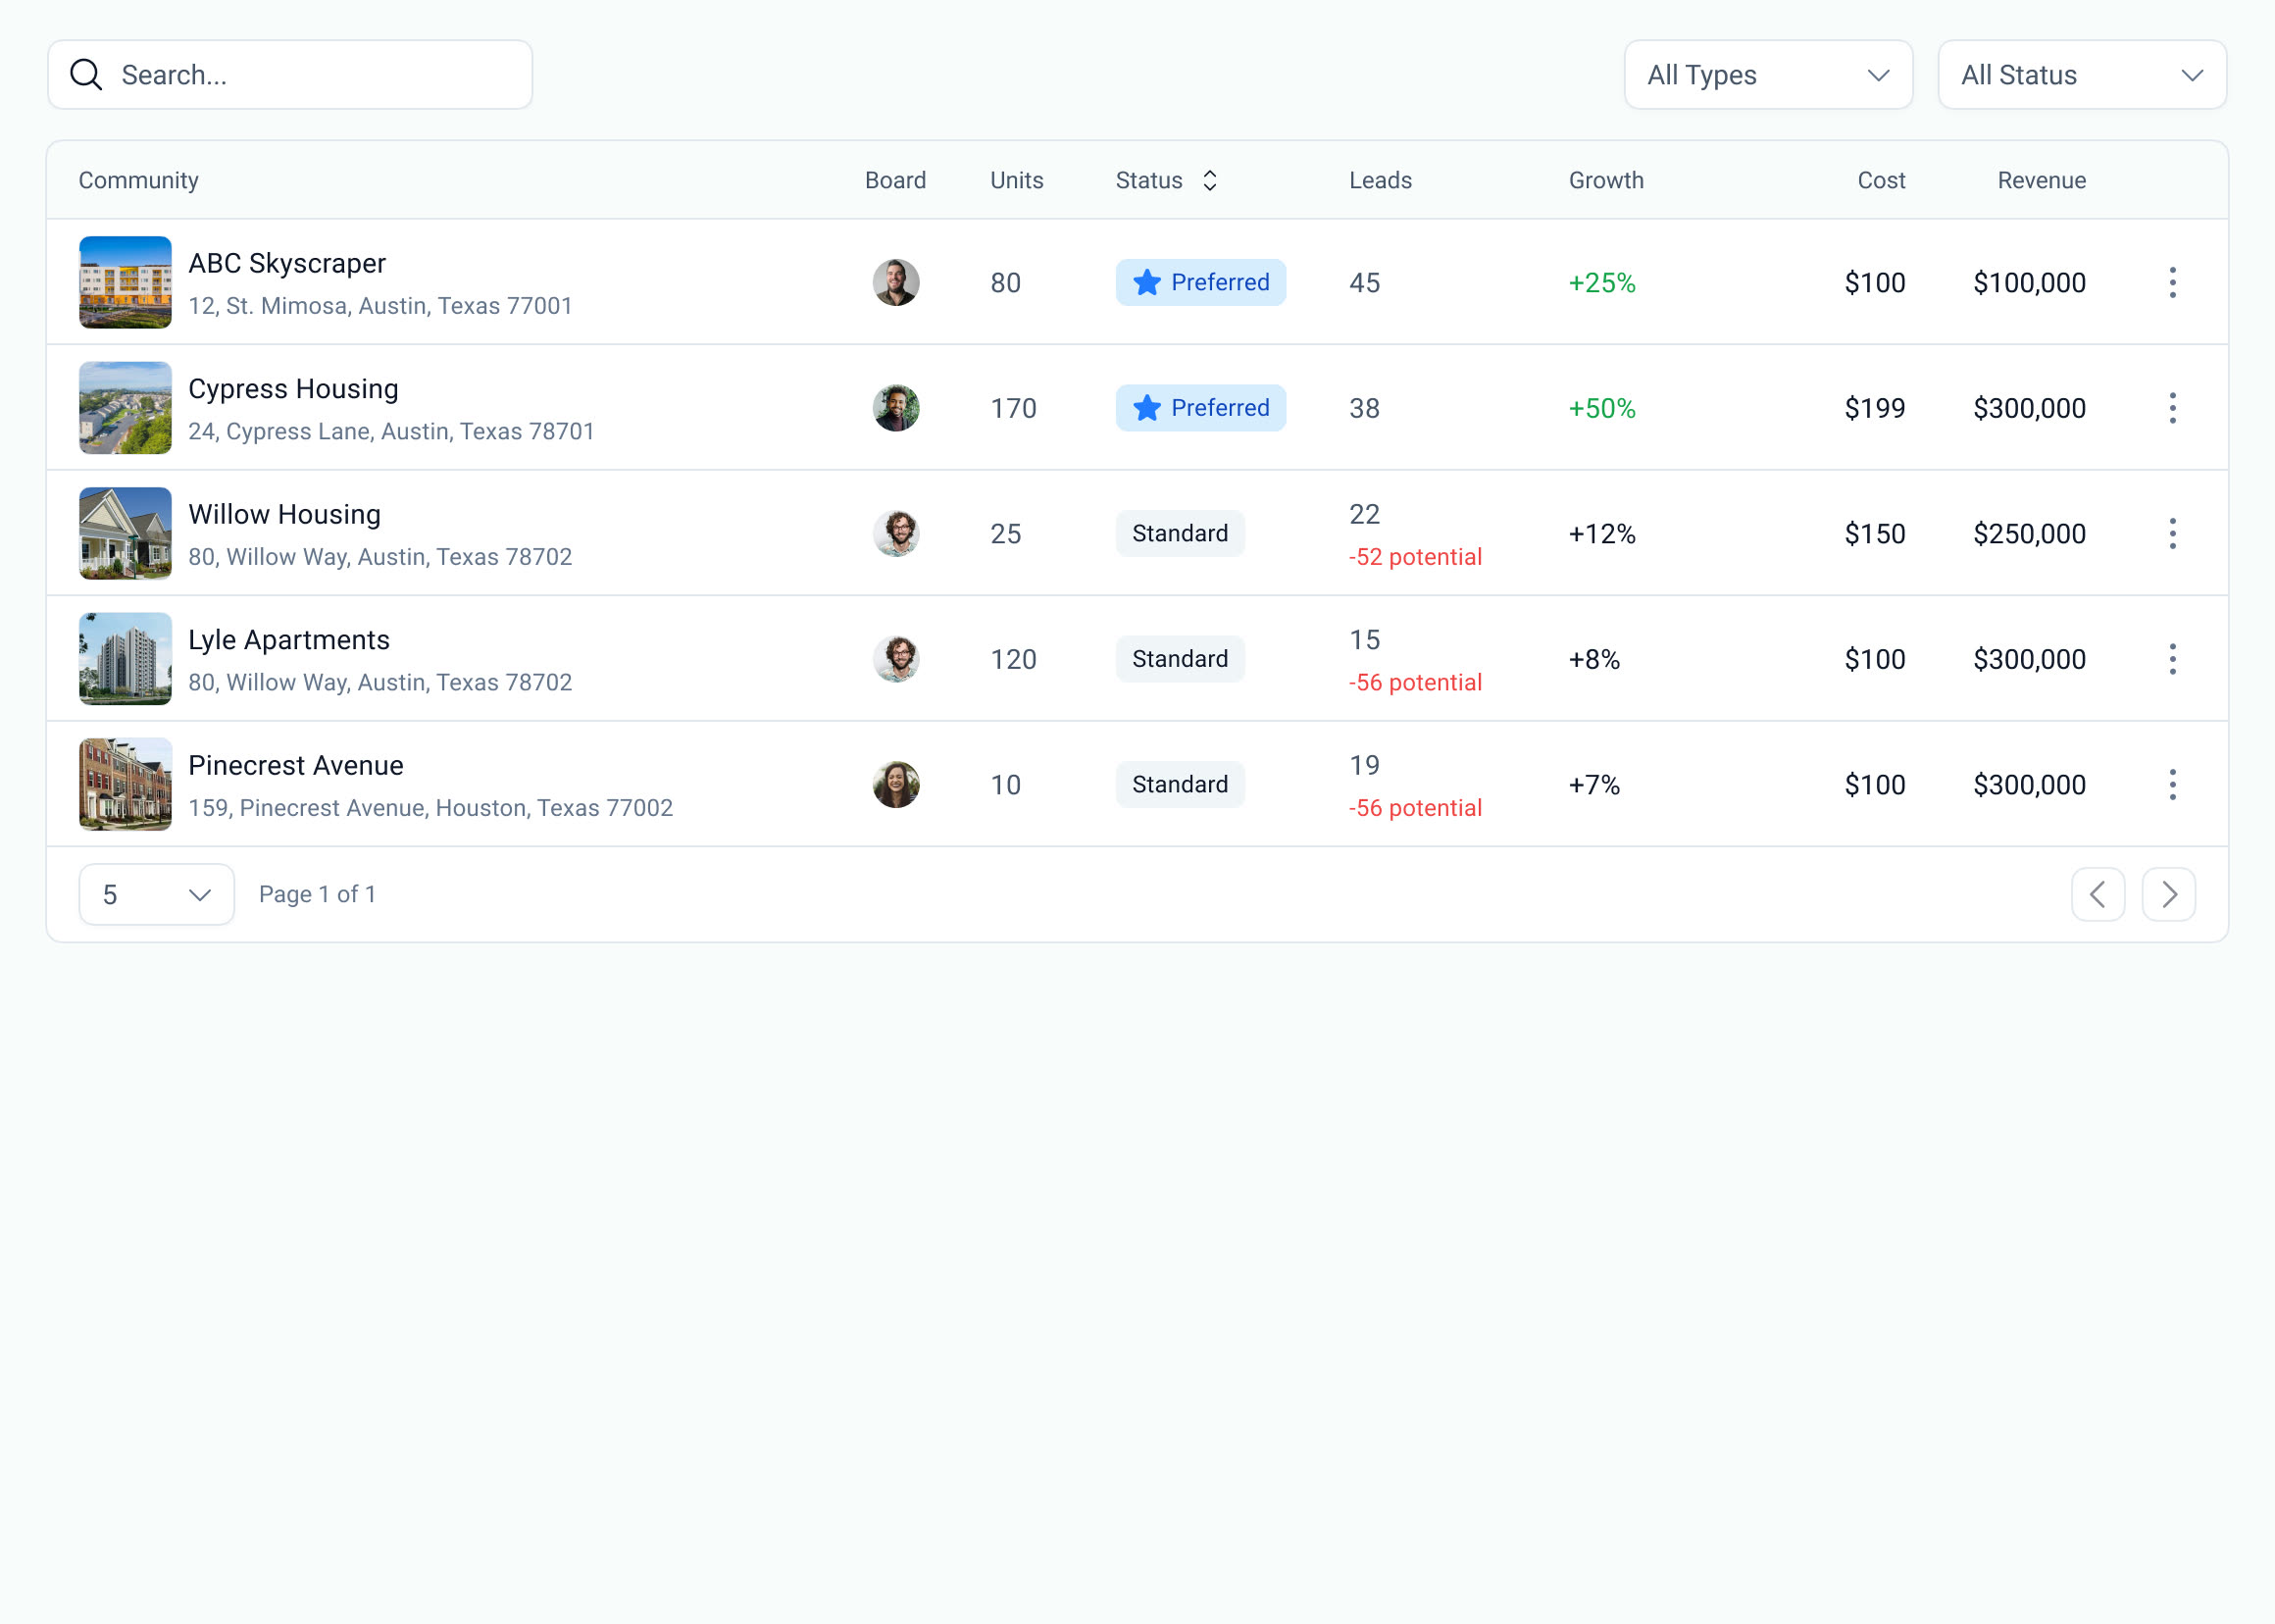2275x1624 pixels.
Task: Click Lyle Apartments building thumbnail
Action: pyautogui.click(x=125, y=659)
